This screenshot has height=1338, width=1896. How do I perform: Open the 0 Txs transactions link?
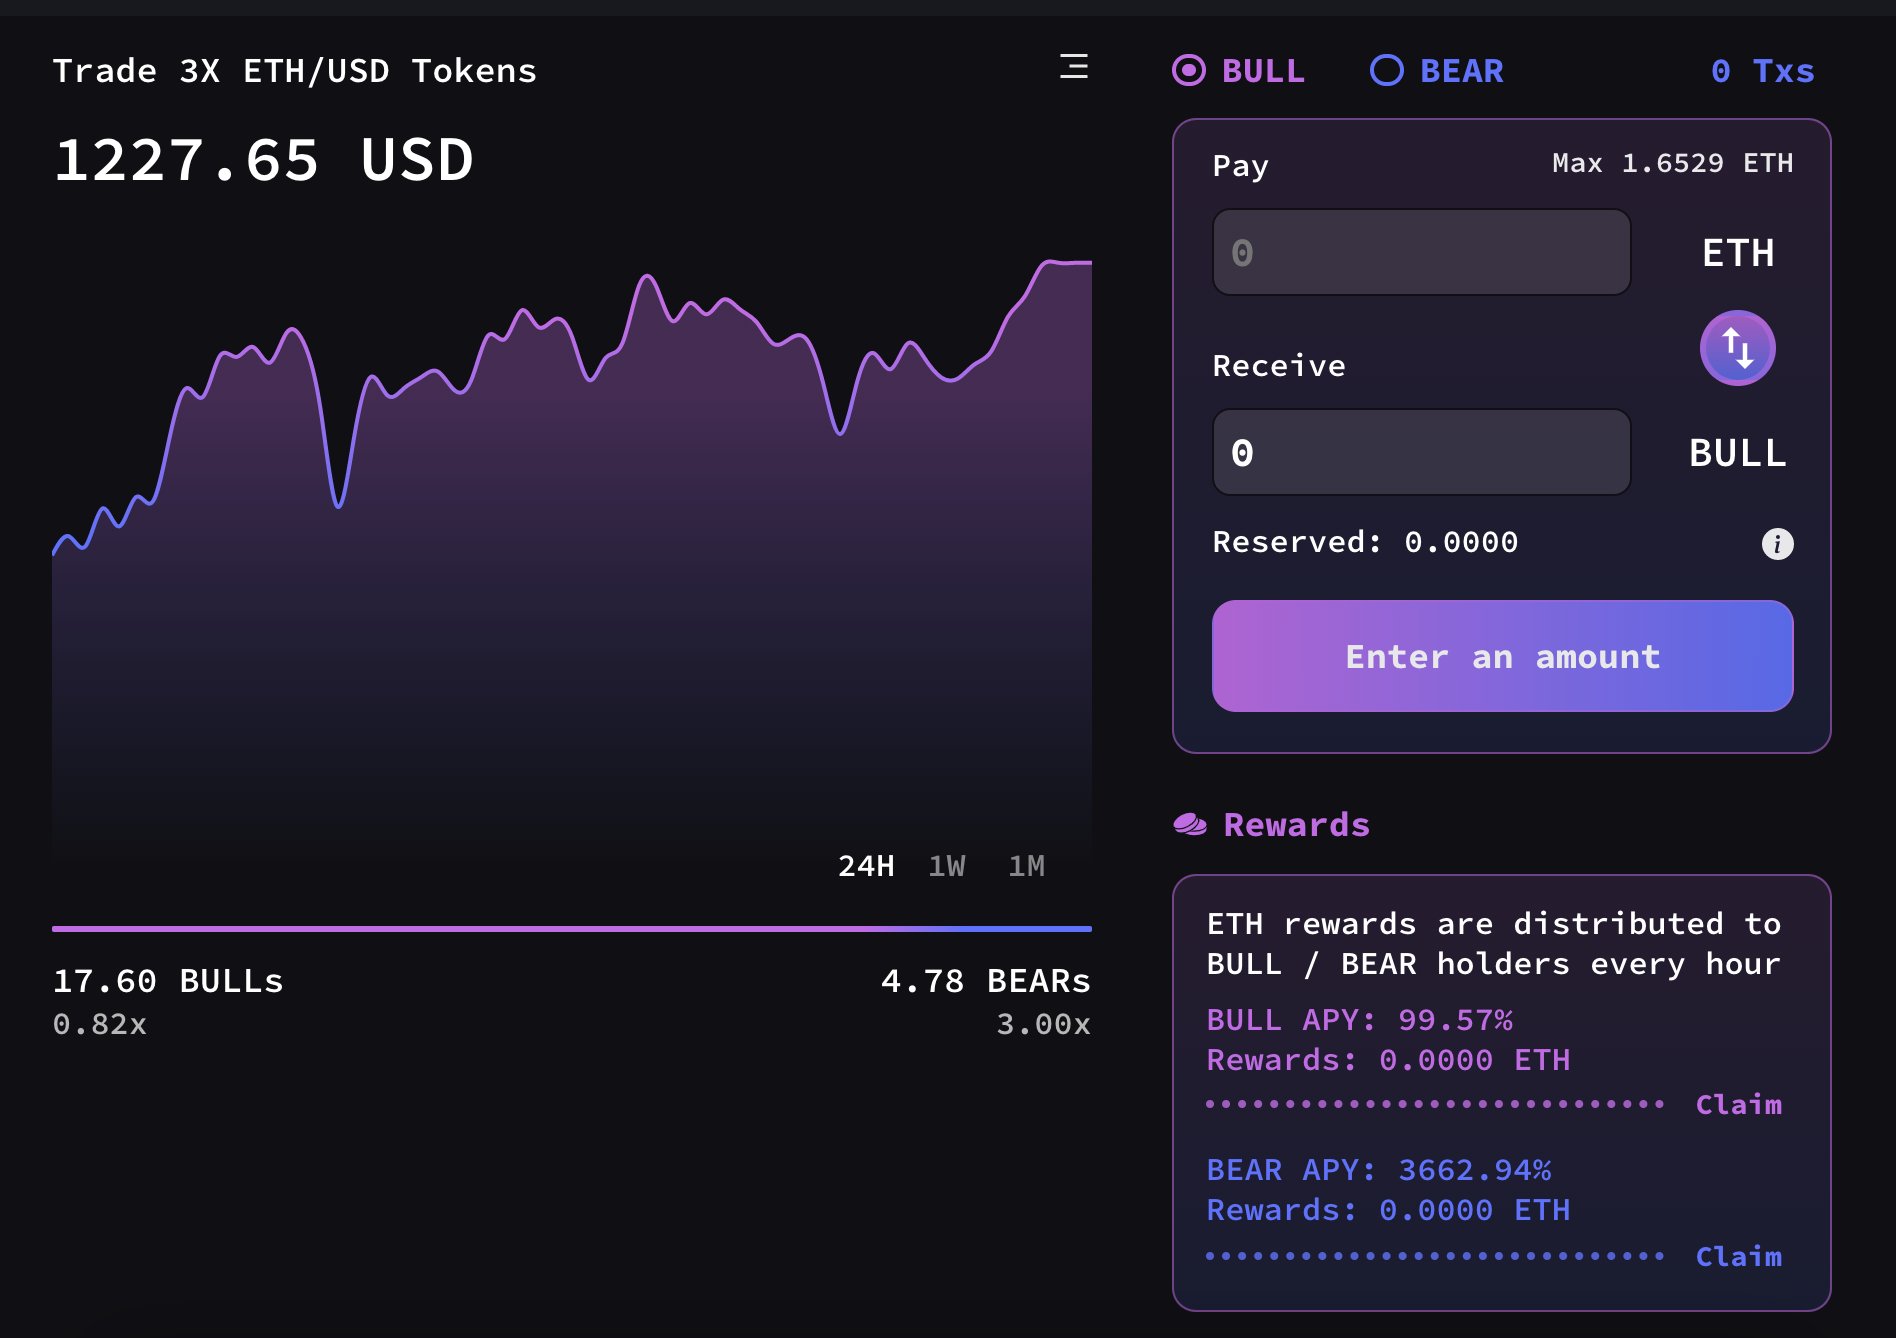1762,71
